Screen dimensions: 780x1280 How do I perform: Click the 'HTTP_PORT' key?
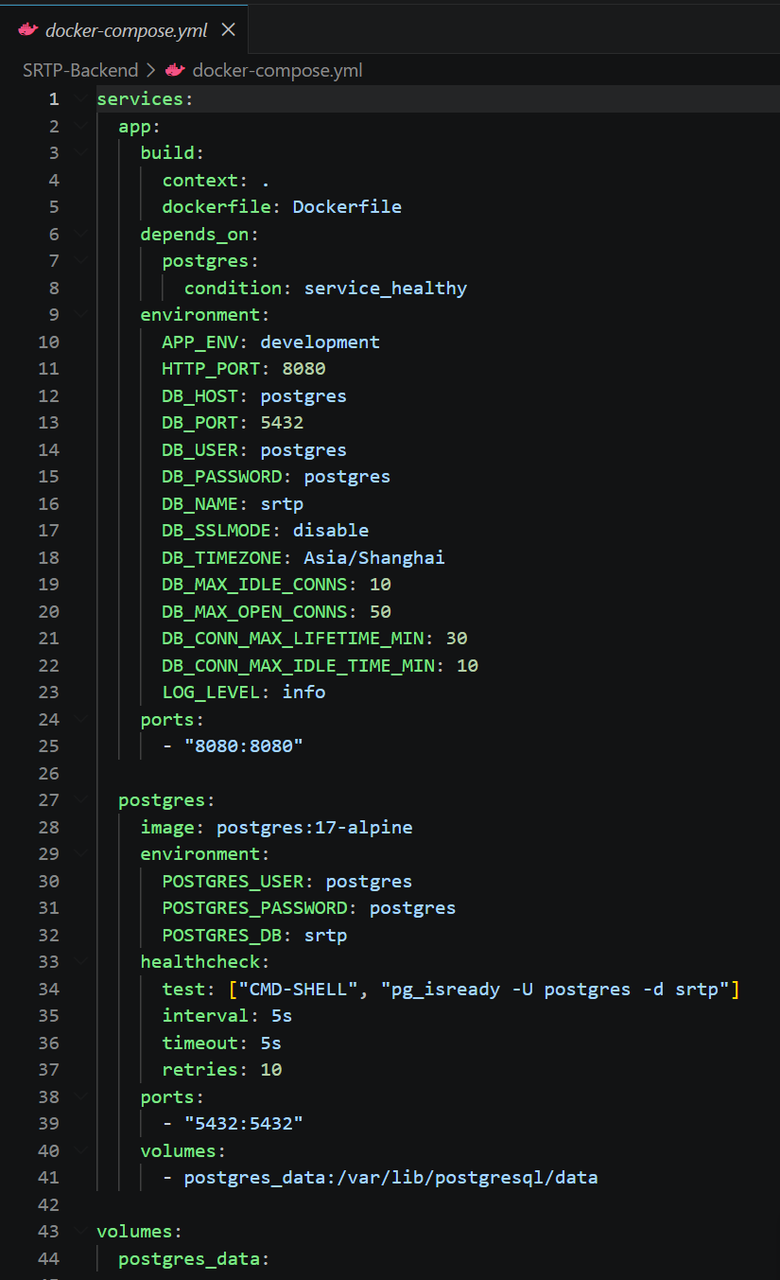tap(211, 369)
